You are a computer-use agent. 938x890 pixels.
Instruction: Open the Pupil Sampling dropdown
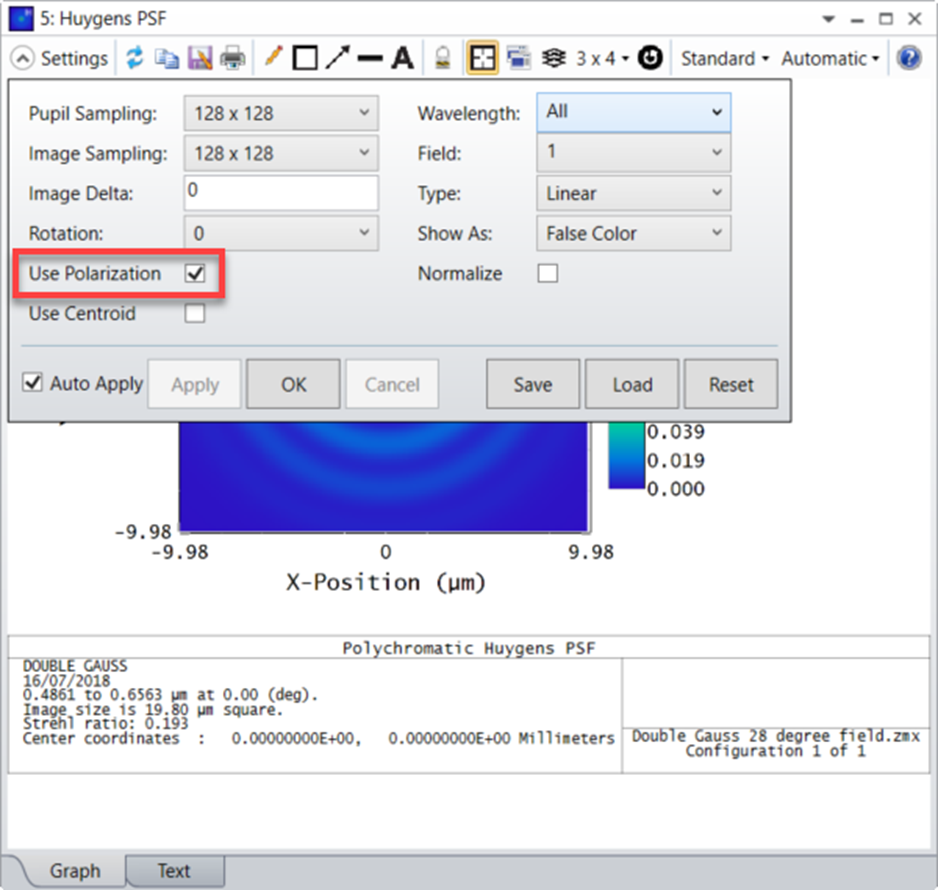pyautogui.click(x=280, y=113)
